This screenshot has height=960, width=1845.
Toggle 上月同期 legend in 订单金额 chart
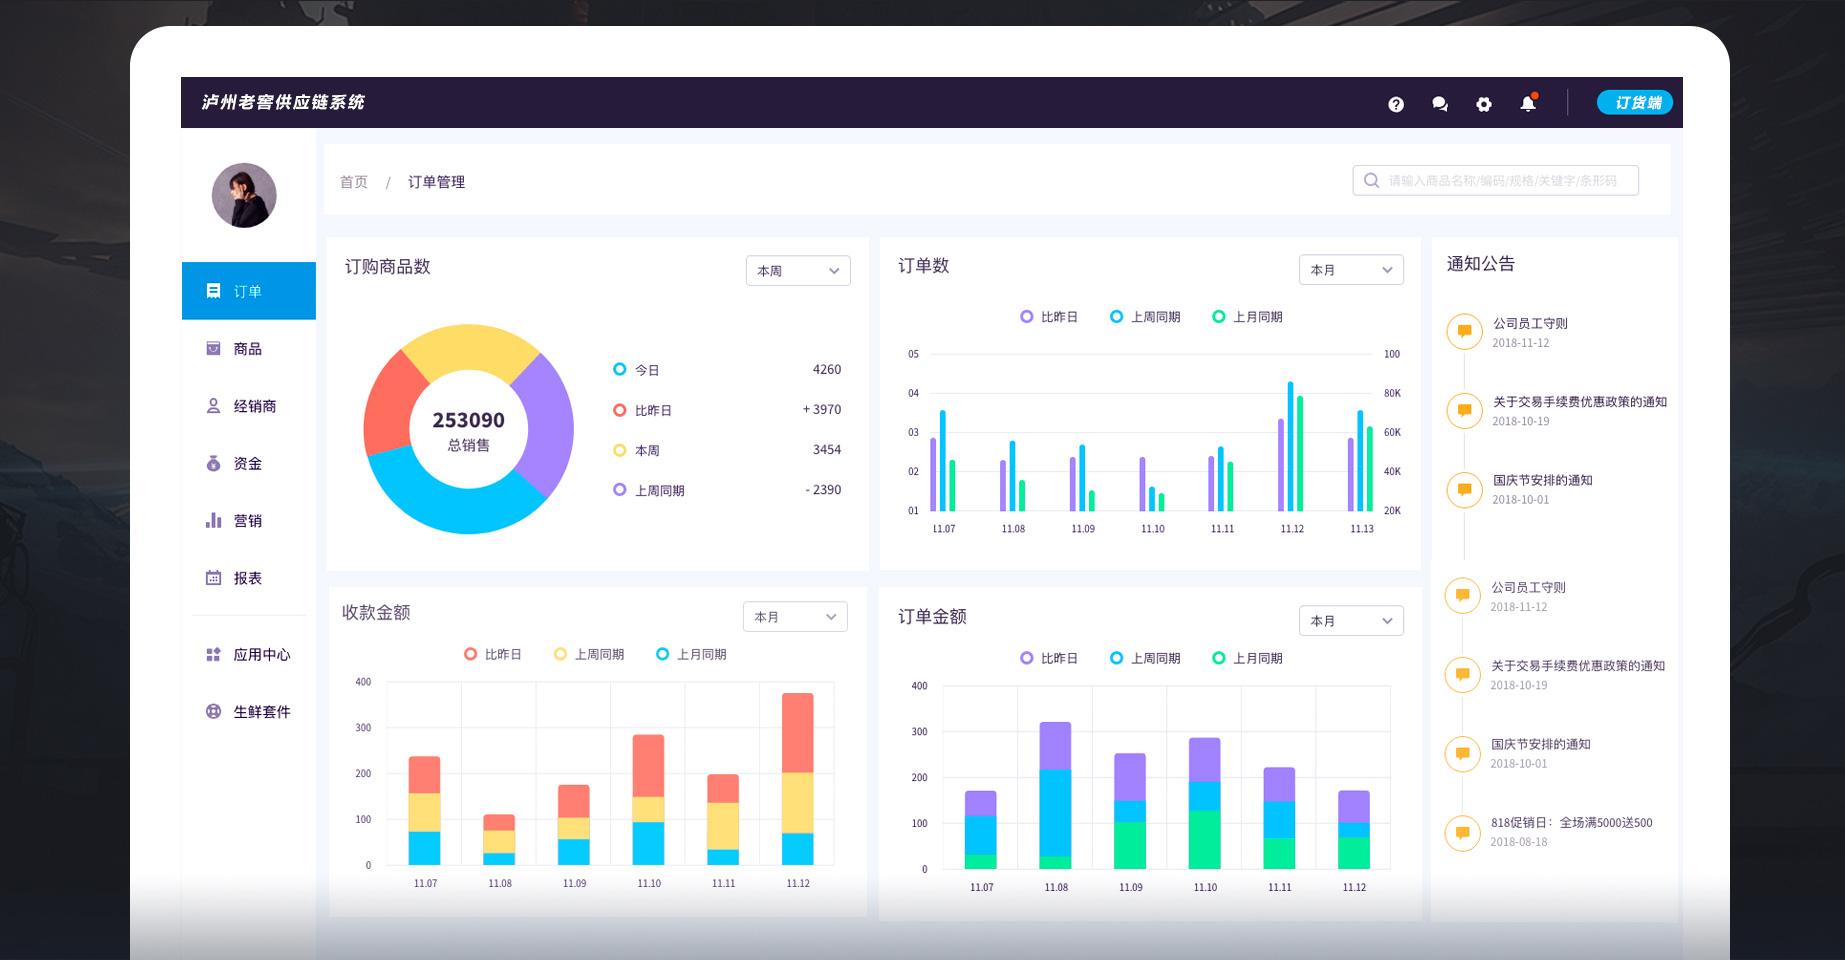point(1246,658)
